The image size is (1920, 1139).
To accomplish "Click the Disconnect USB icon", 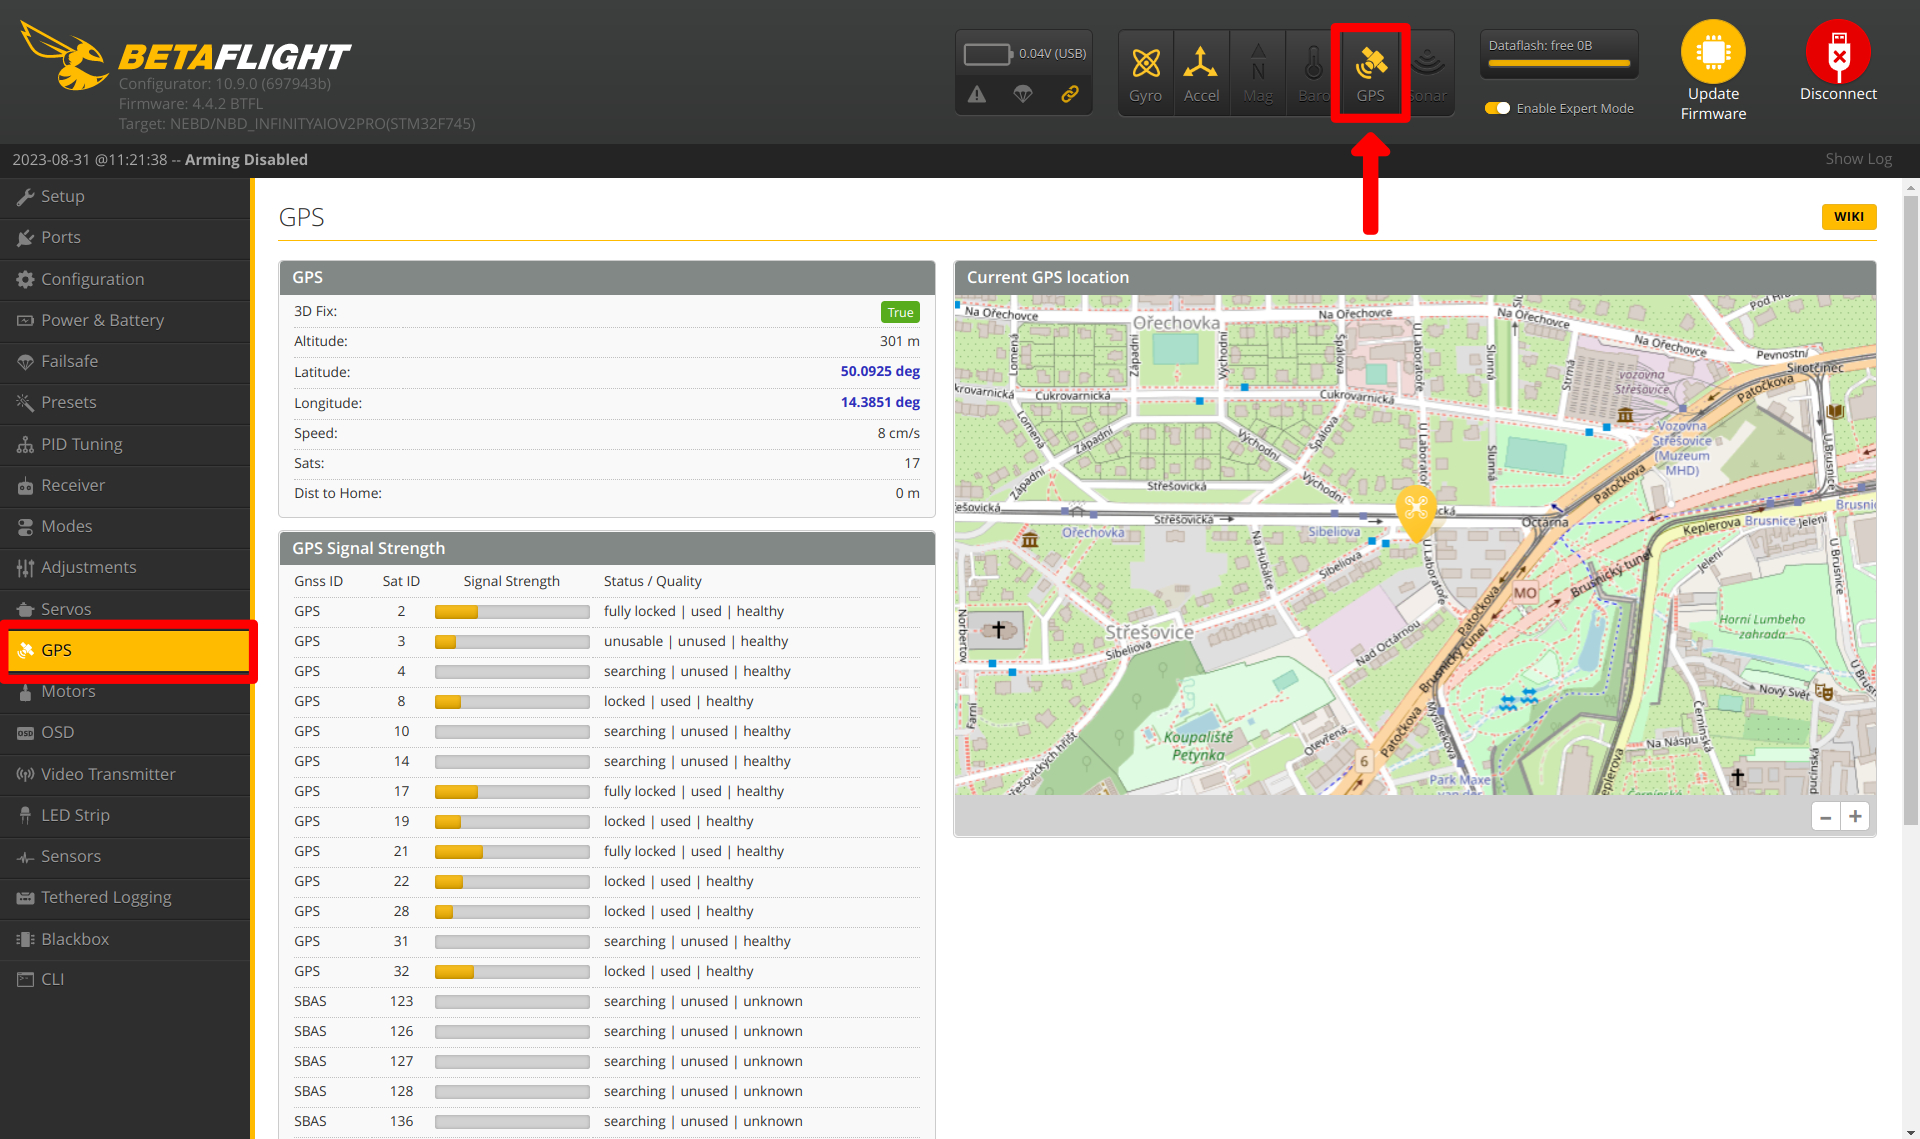I will (1838, 52).
